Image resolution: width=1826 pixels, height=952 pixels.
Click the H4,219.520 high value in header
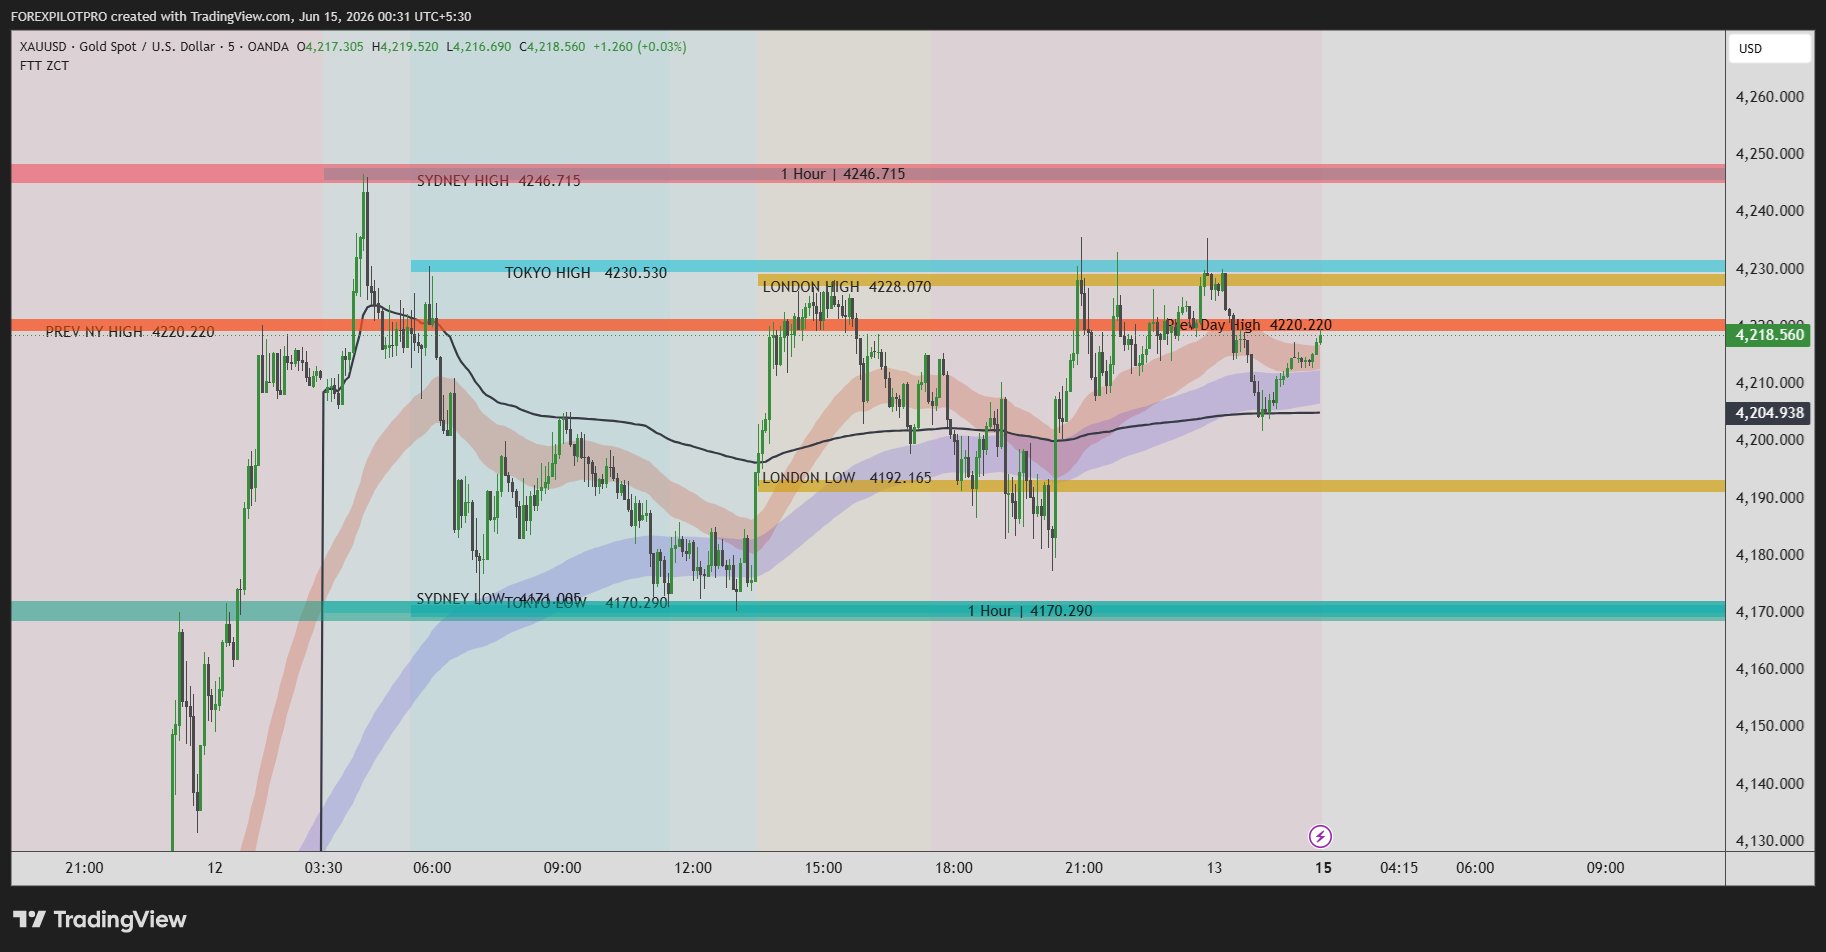point(405,47)
